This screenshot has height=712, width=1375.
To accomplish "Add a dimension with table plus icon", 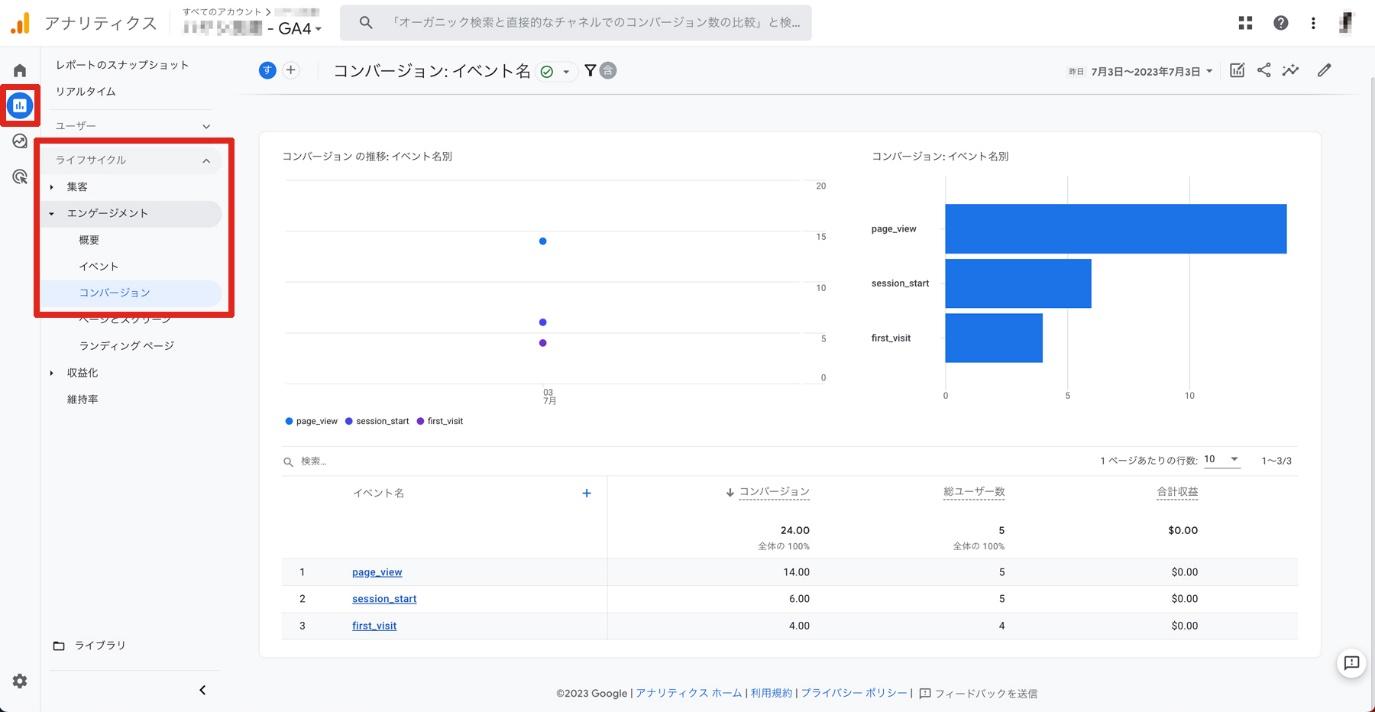I will point(587,493).
